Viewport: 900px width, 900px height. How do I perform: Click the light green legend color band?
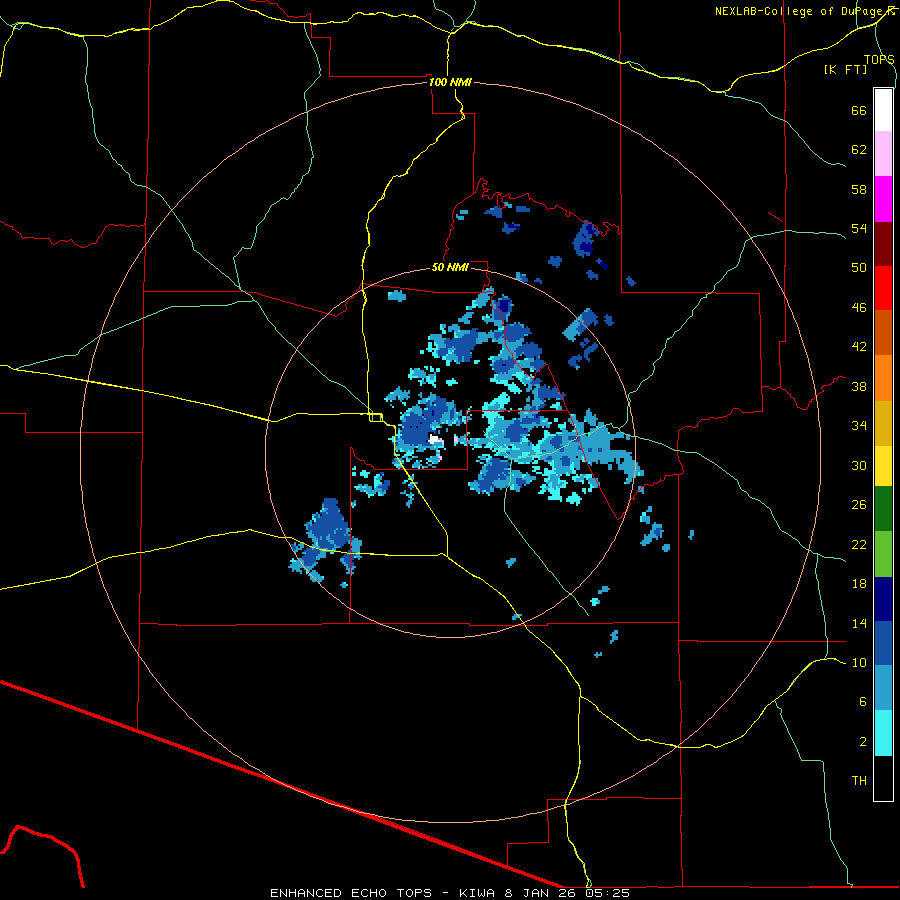[x=883, y=554]
